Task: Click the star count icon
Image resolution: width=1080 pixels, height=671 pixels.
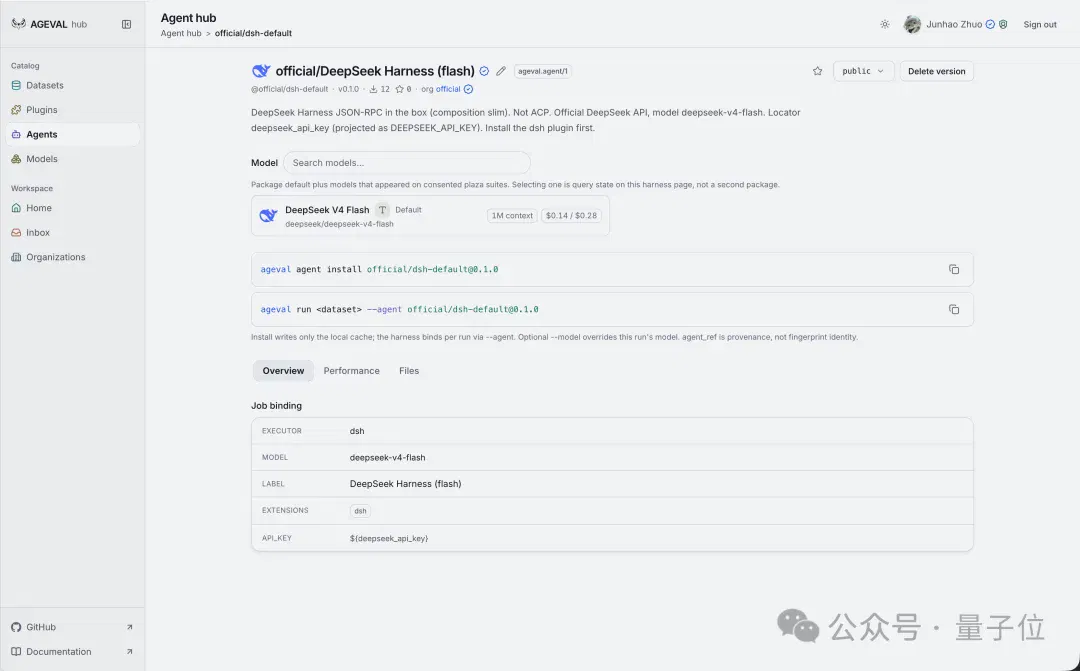Action: pos(399,89)
